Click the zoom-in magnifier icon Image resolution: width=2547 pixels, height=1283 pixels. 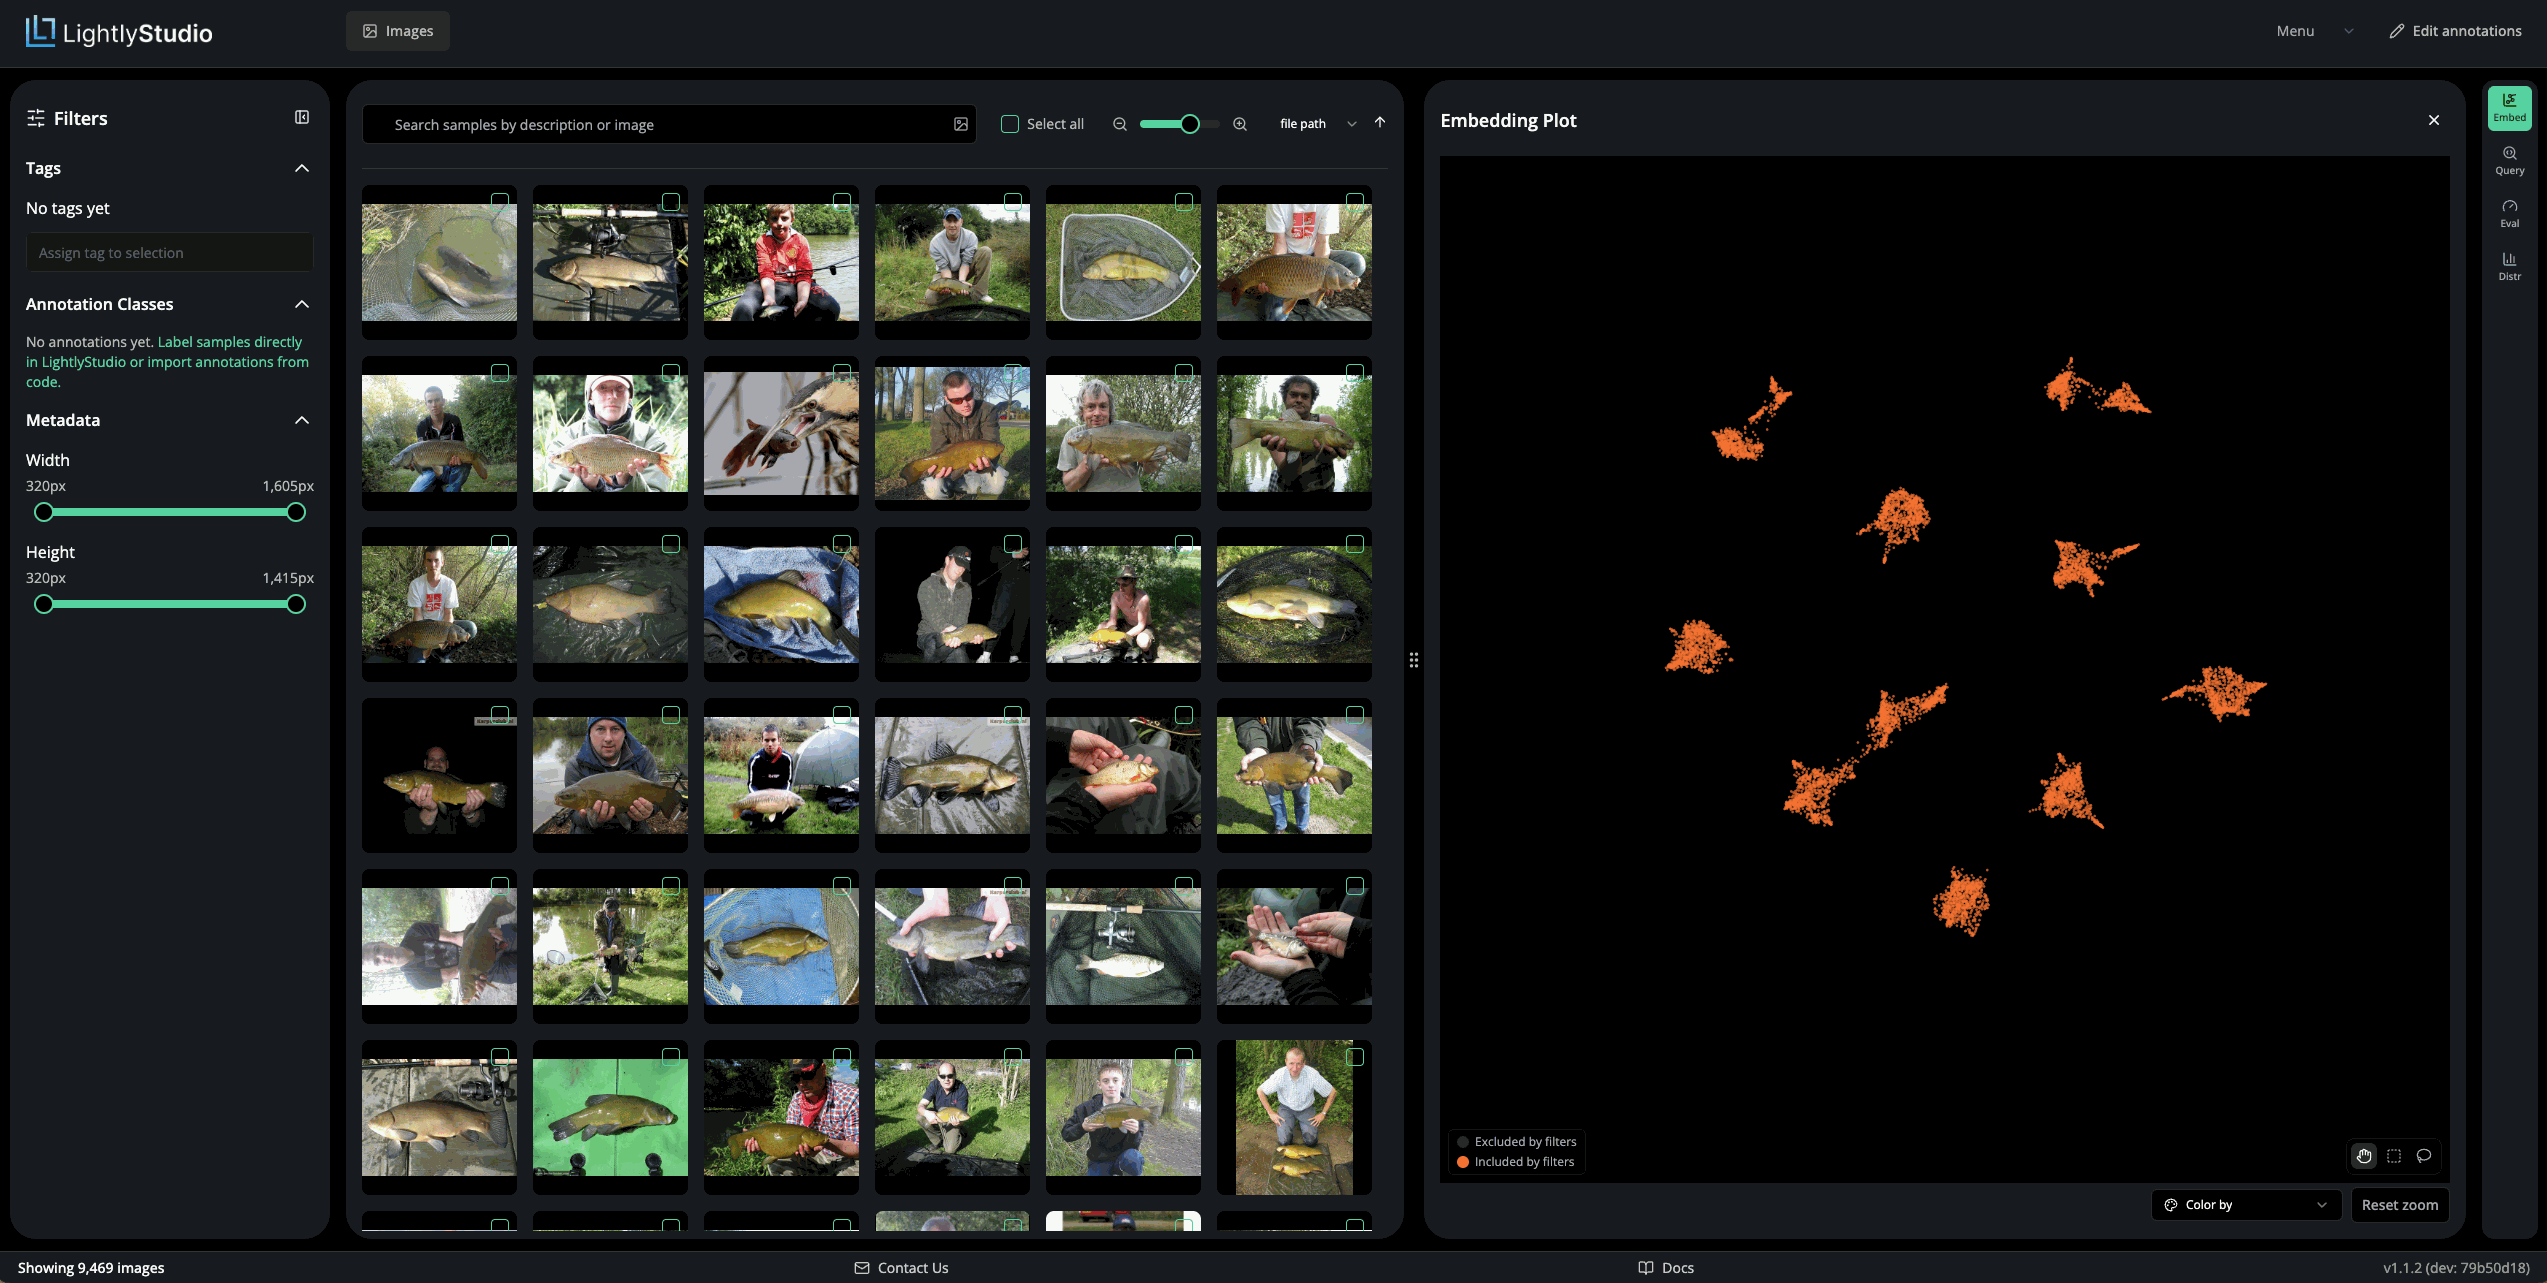point(1240,124)
